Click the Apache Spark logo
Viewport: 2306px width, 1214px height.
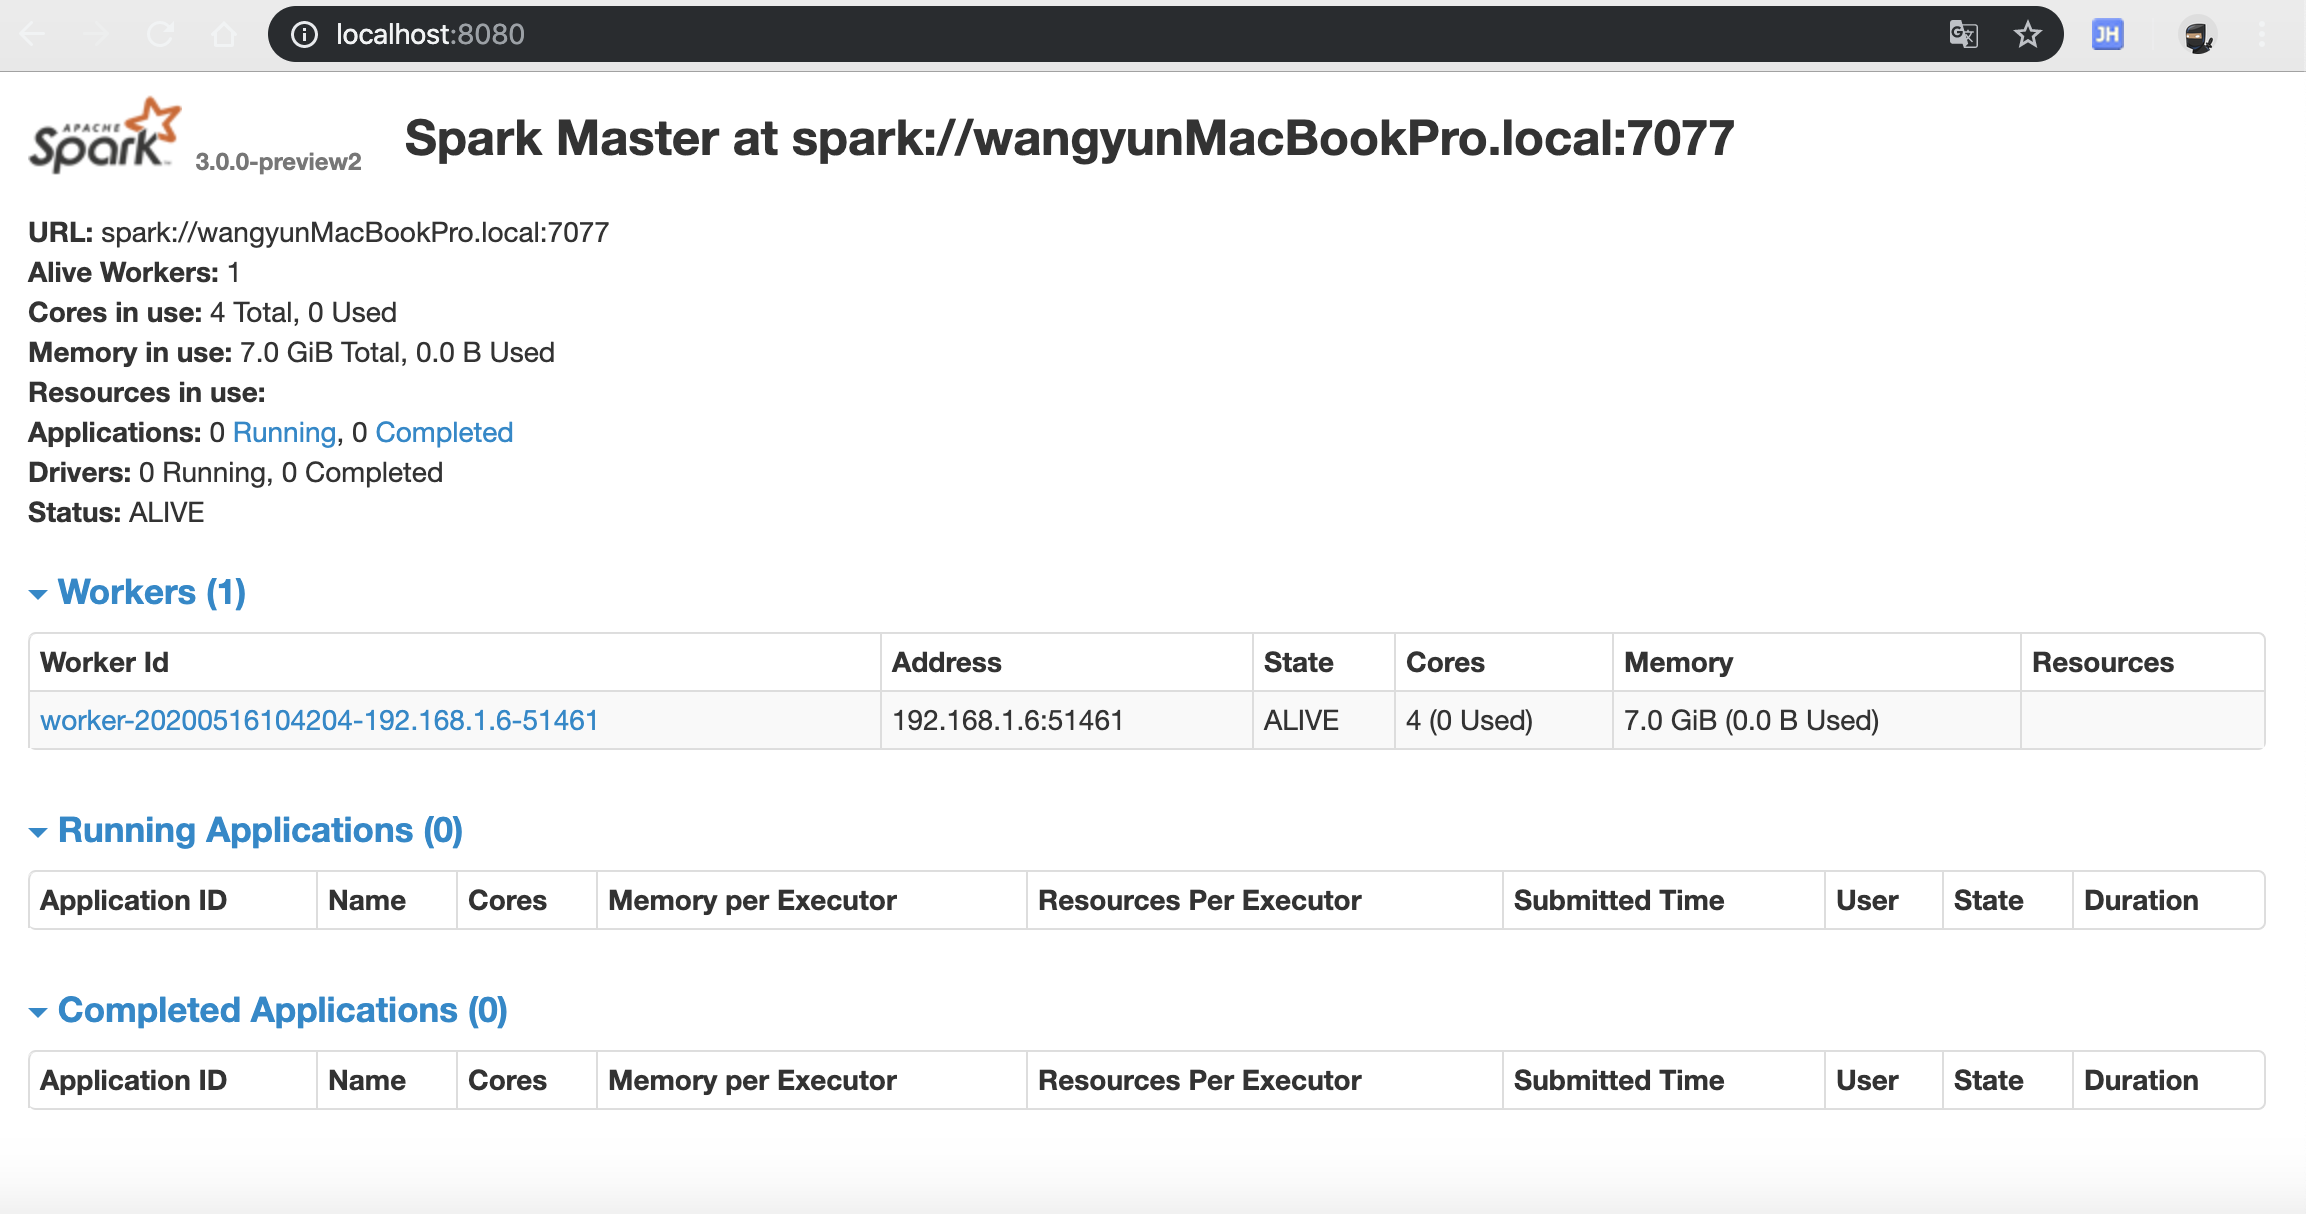coord(100,135)
